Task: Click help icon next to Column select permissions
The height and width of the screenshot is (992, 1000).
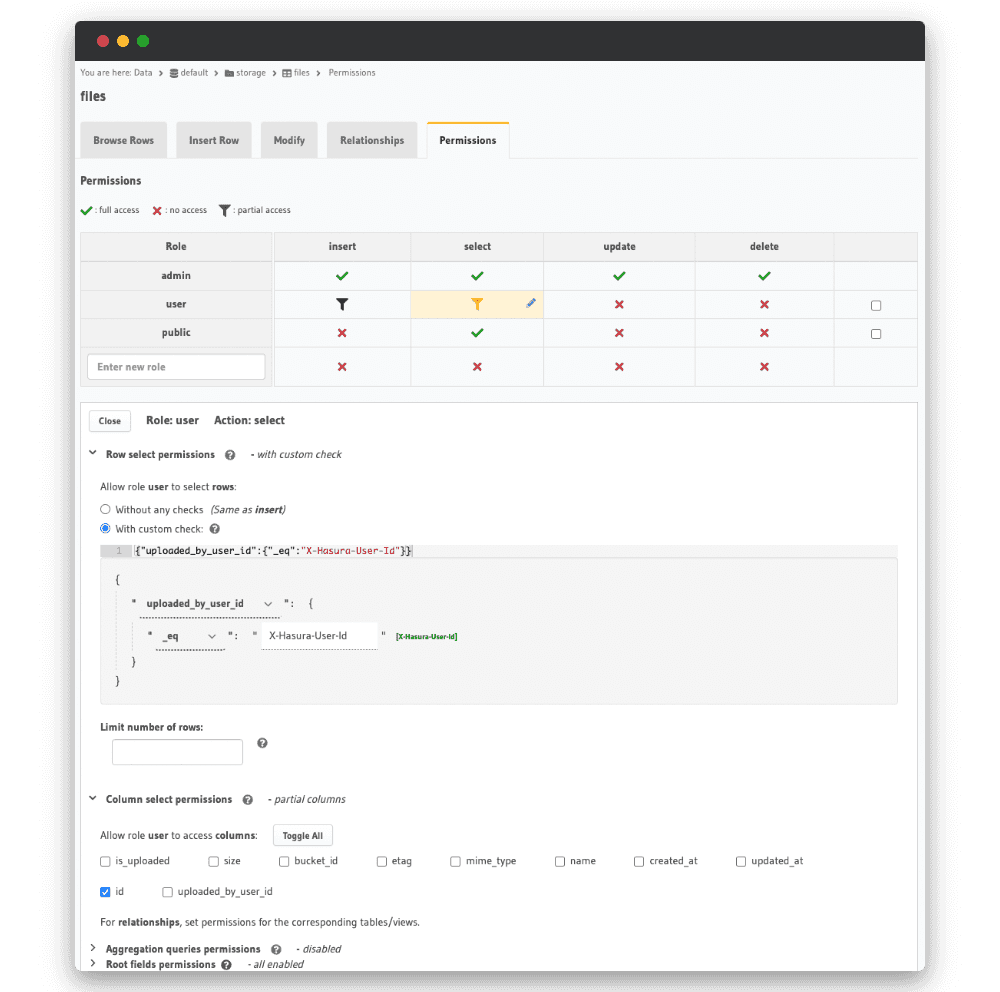Action: click(247, 800)
